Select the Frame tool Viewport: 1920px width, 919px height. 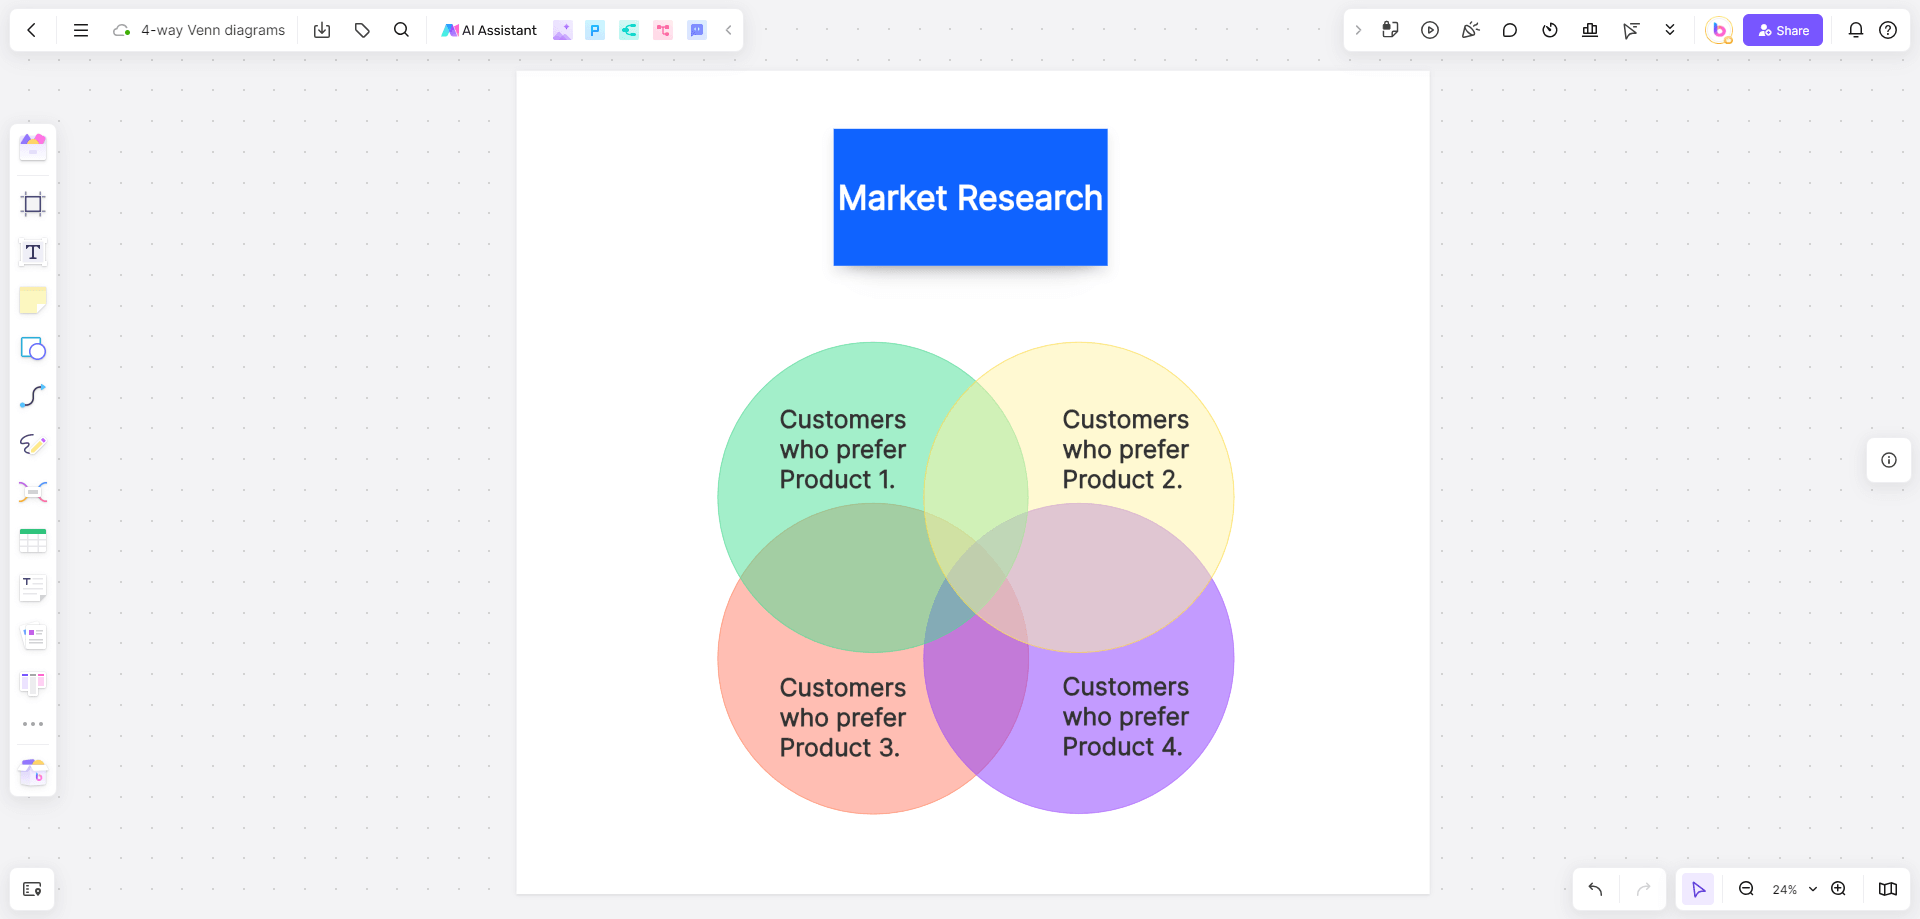pyautogui.click(x=33, y=204)
